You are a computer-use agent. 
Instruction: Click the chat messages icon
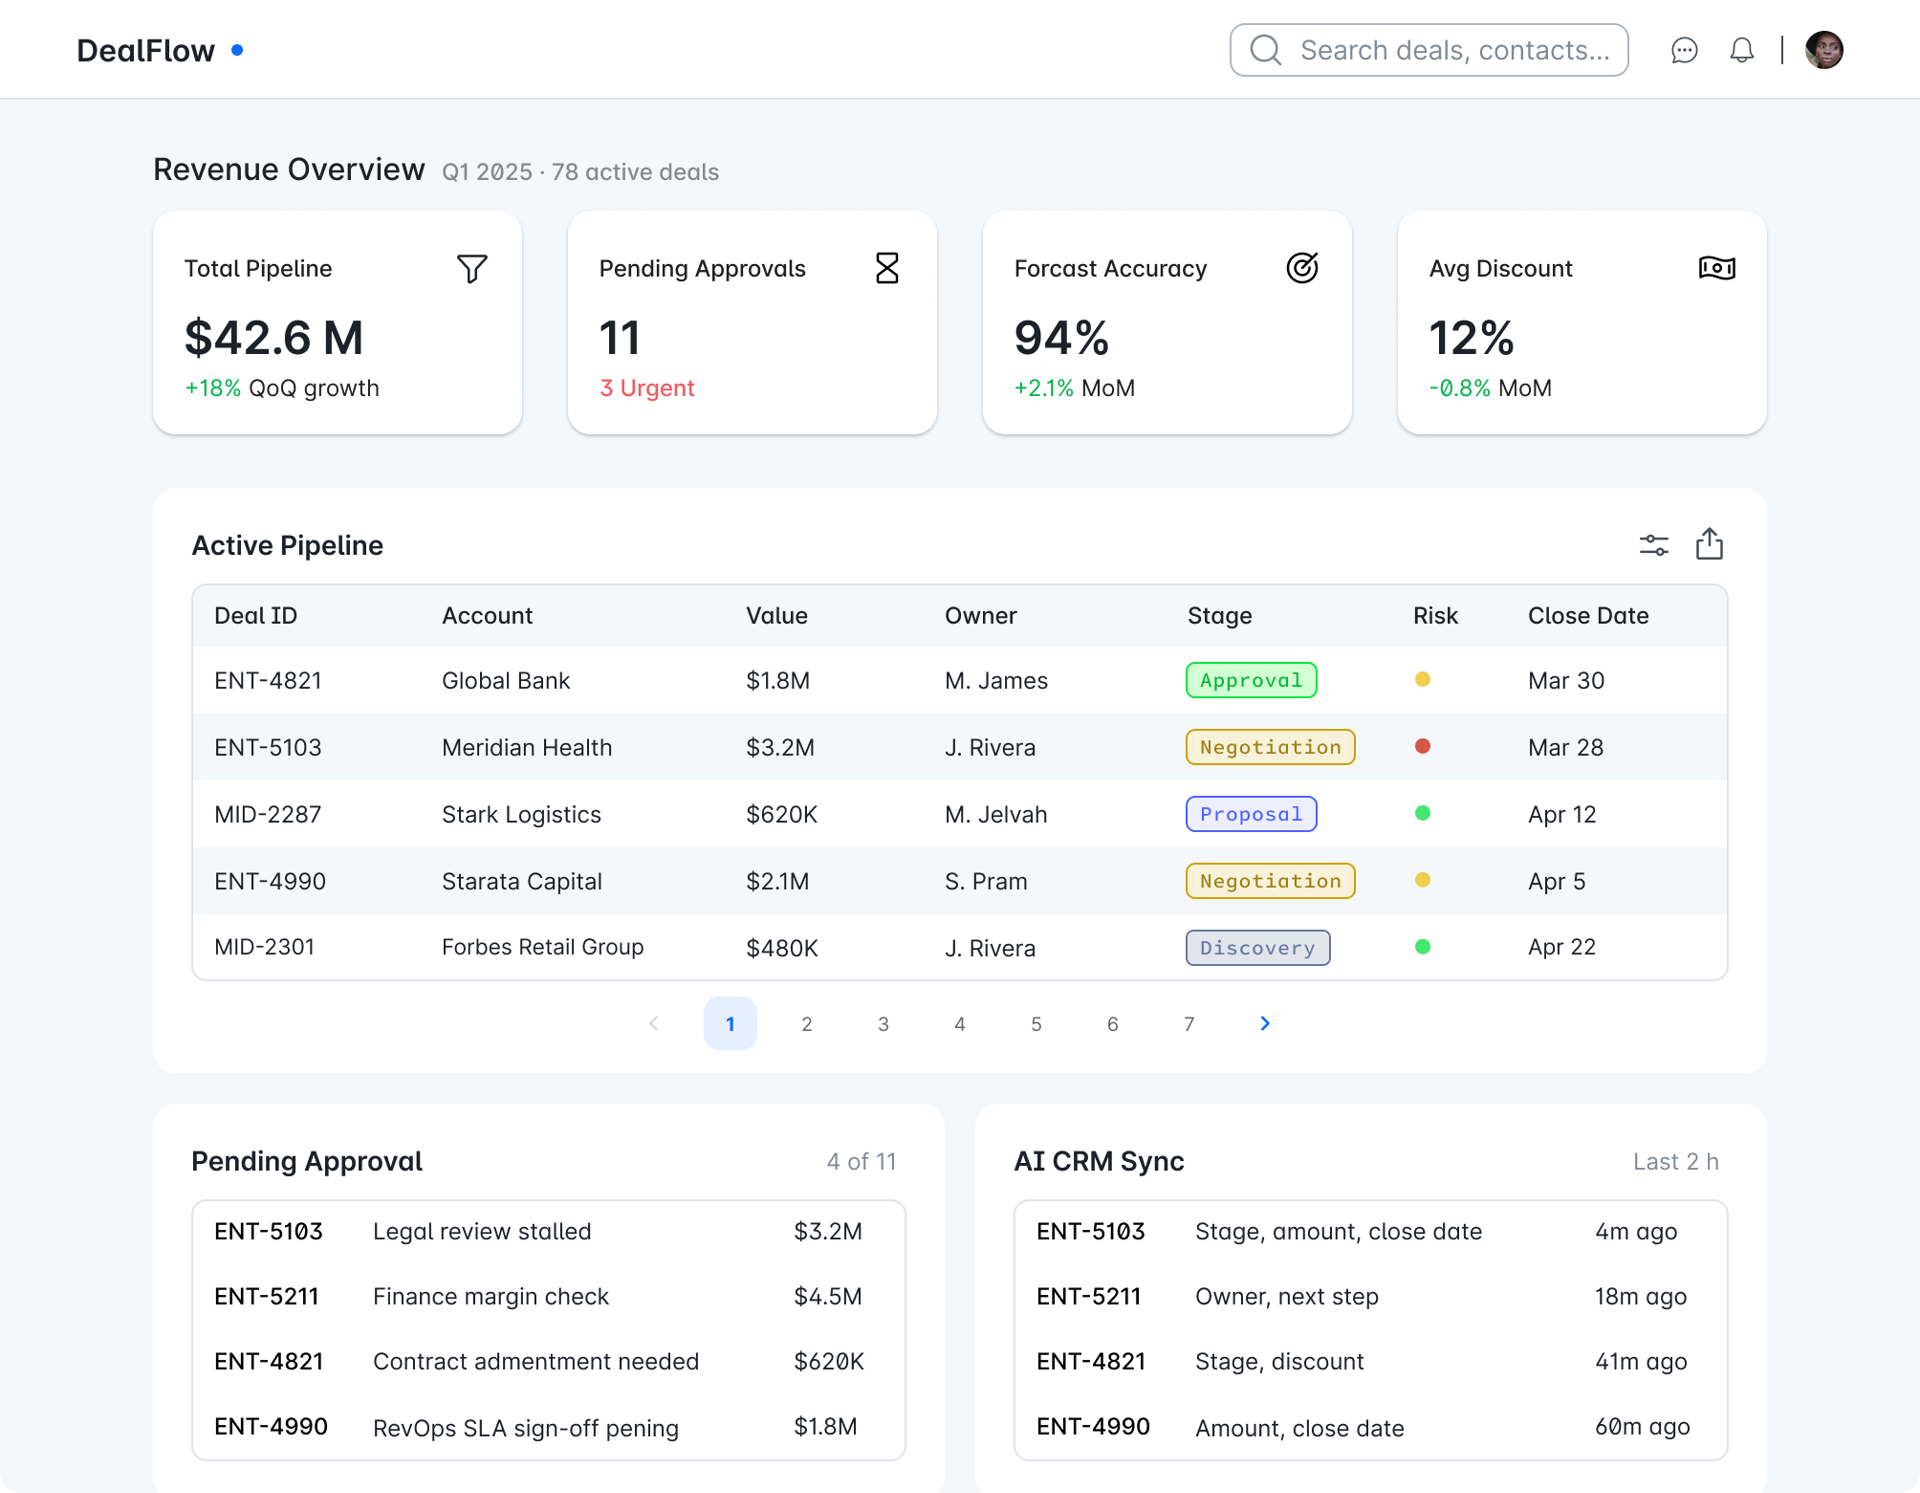coord(1684,50)
